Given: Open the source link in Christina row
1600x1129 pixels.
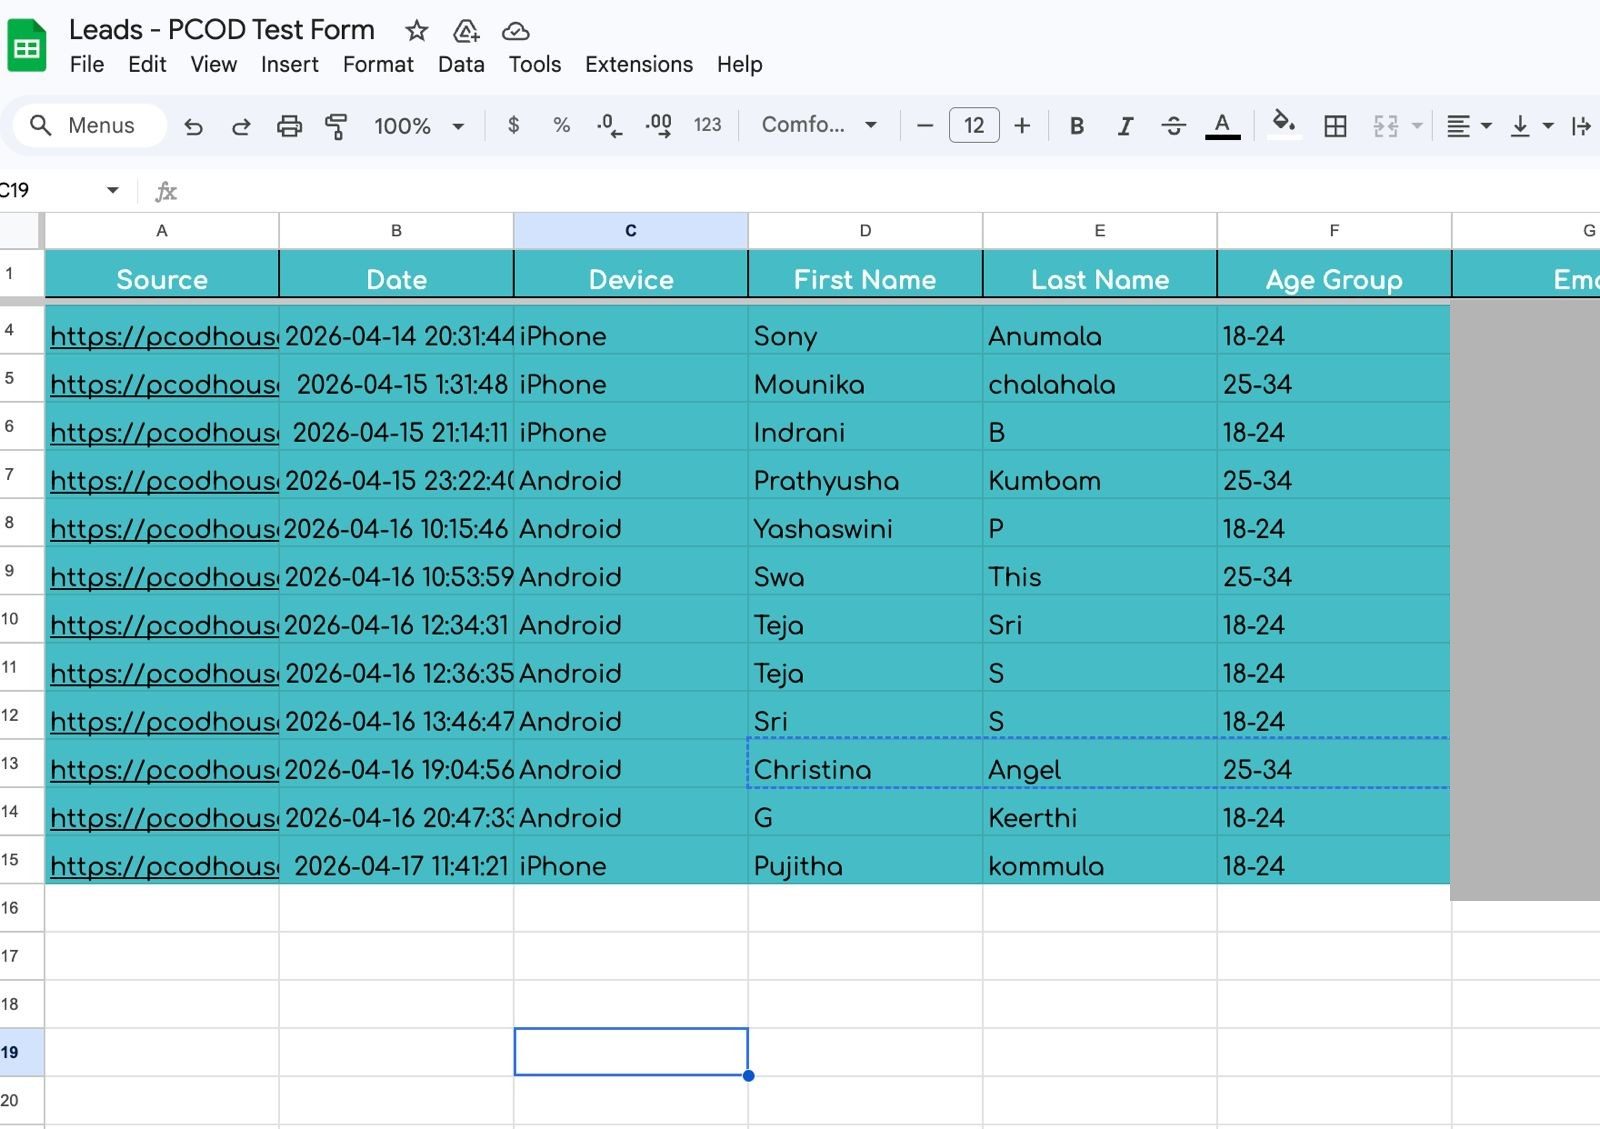Looking at the screenshot, I should pos(164,770).
